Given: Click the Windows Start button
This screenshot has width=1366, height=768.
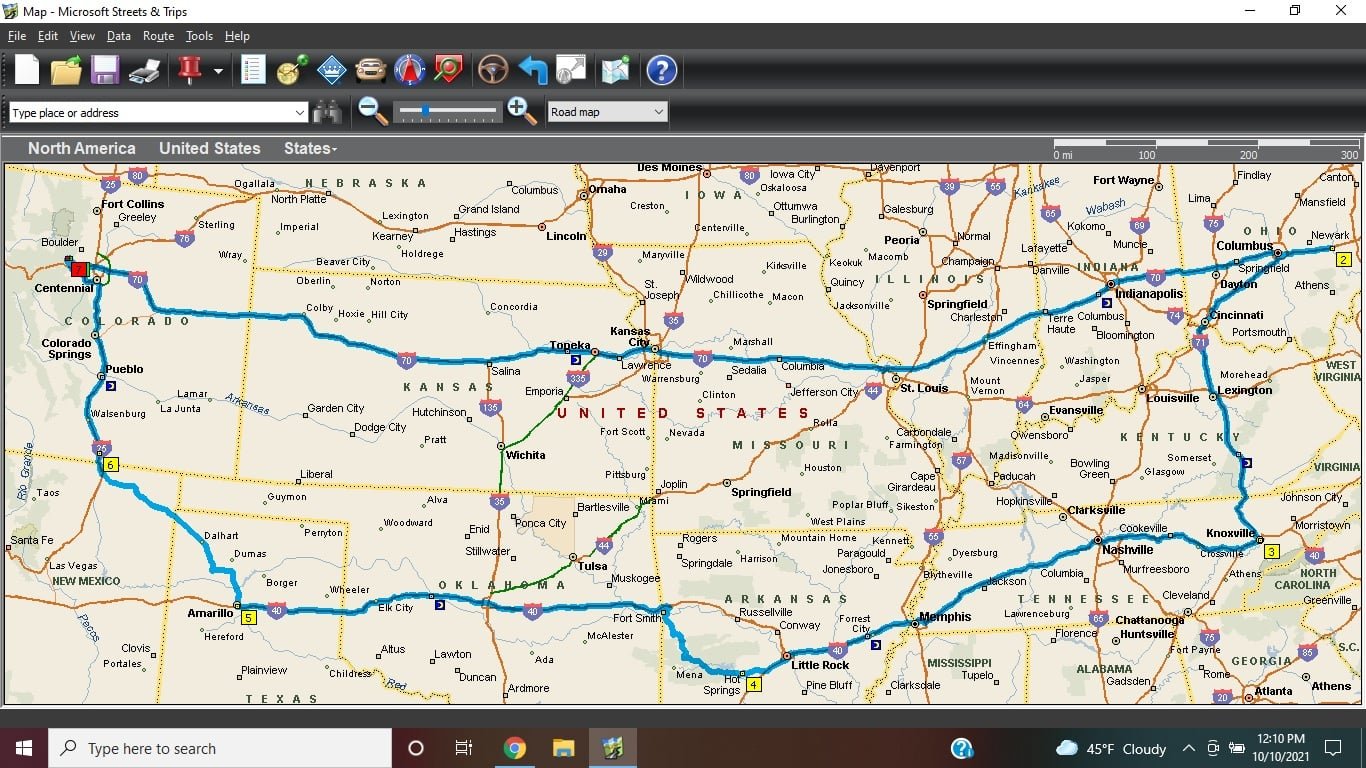Looking at the screenshot, I should [24, 748].
